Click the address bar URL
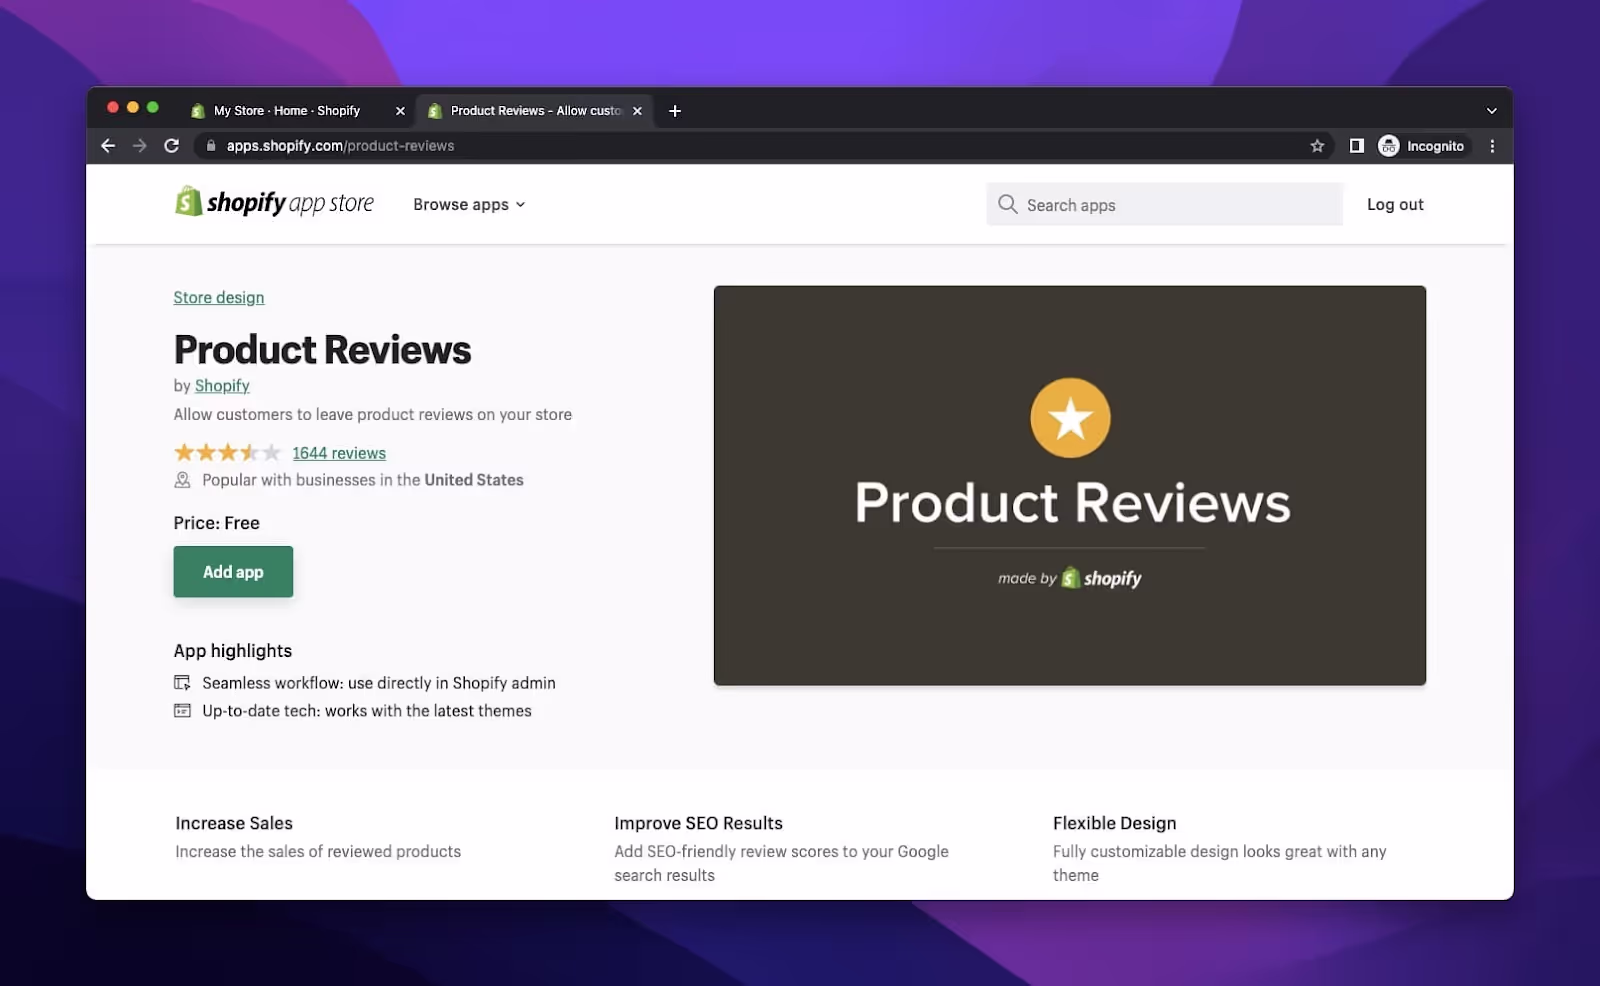This screenshot has height=986, width=1600. pos(340,146)
